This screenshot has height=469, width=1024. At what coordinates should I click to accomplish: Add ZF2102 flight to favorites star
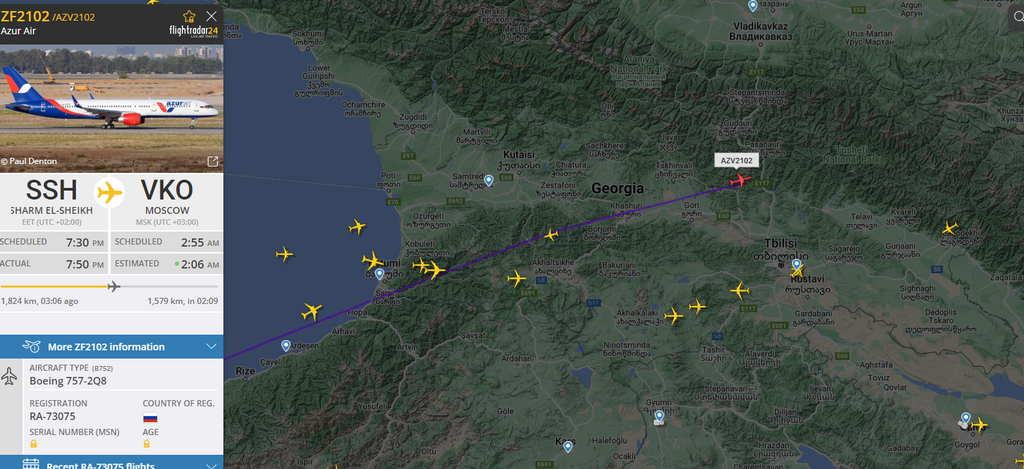[189, 16]
